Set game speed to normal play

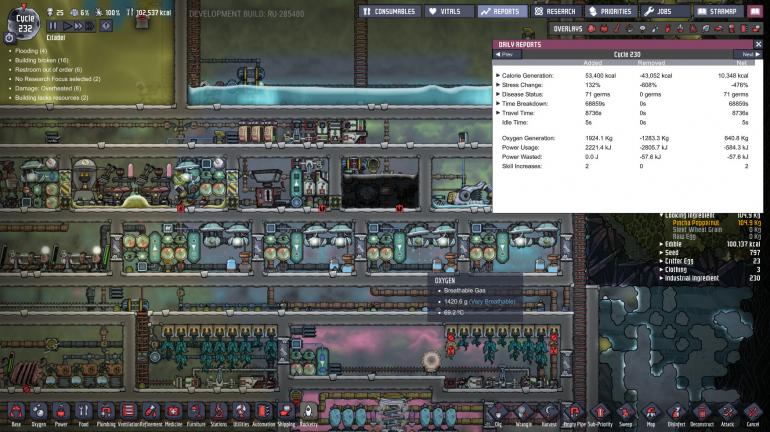pyautogui.click(x=68, y=26)
